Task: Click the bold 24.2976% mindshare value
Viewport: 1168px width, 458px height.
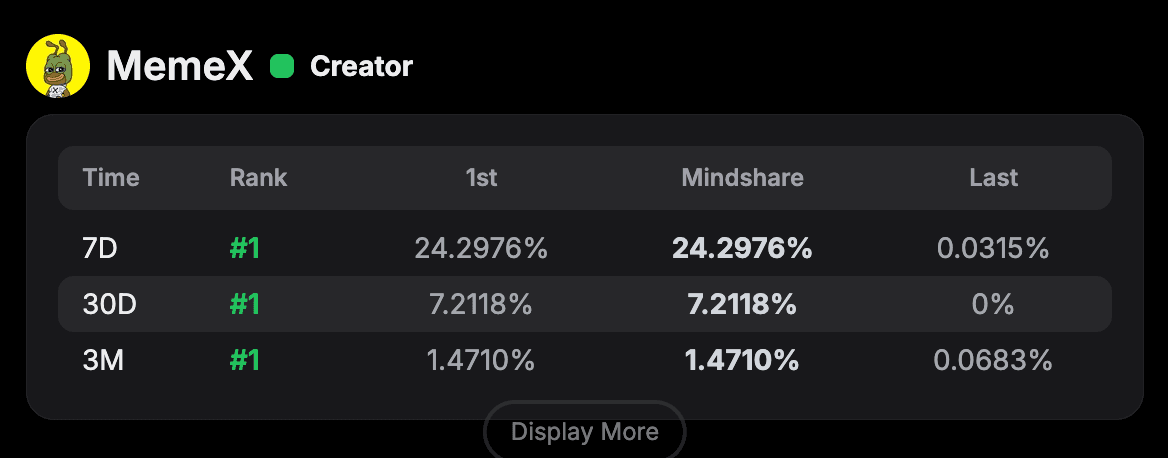Action: point(742,248)
